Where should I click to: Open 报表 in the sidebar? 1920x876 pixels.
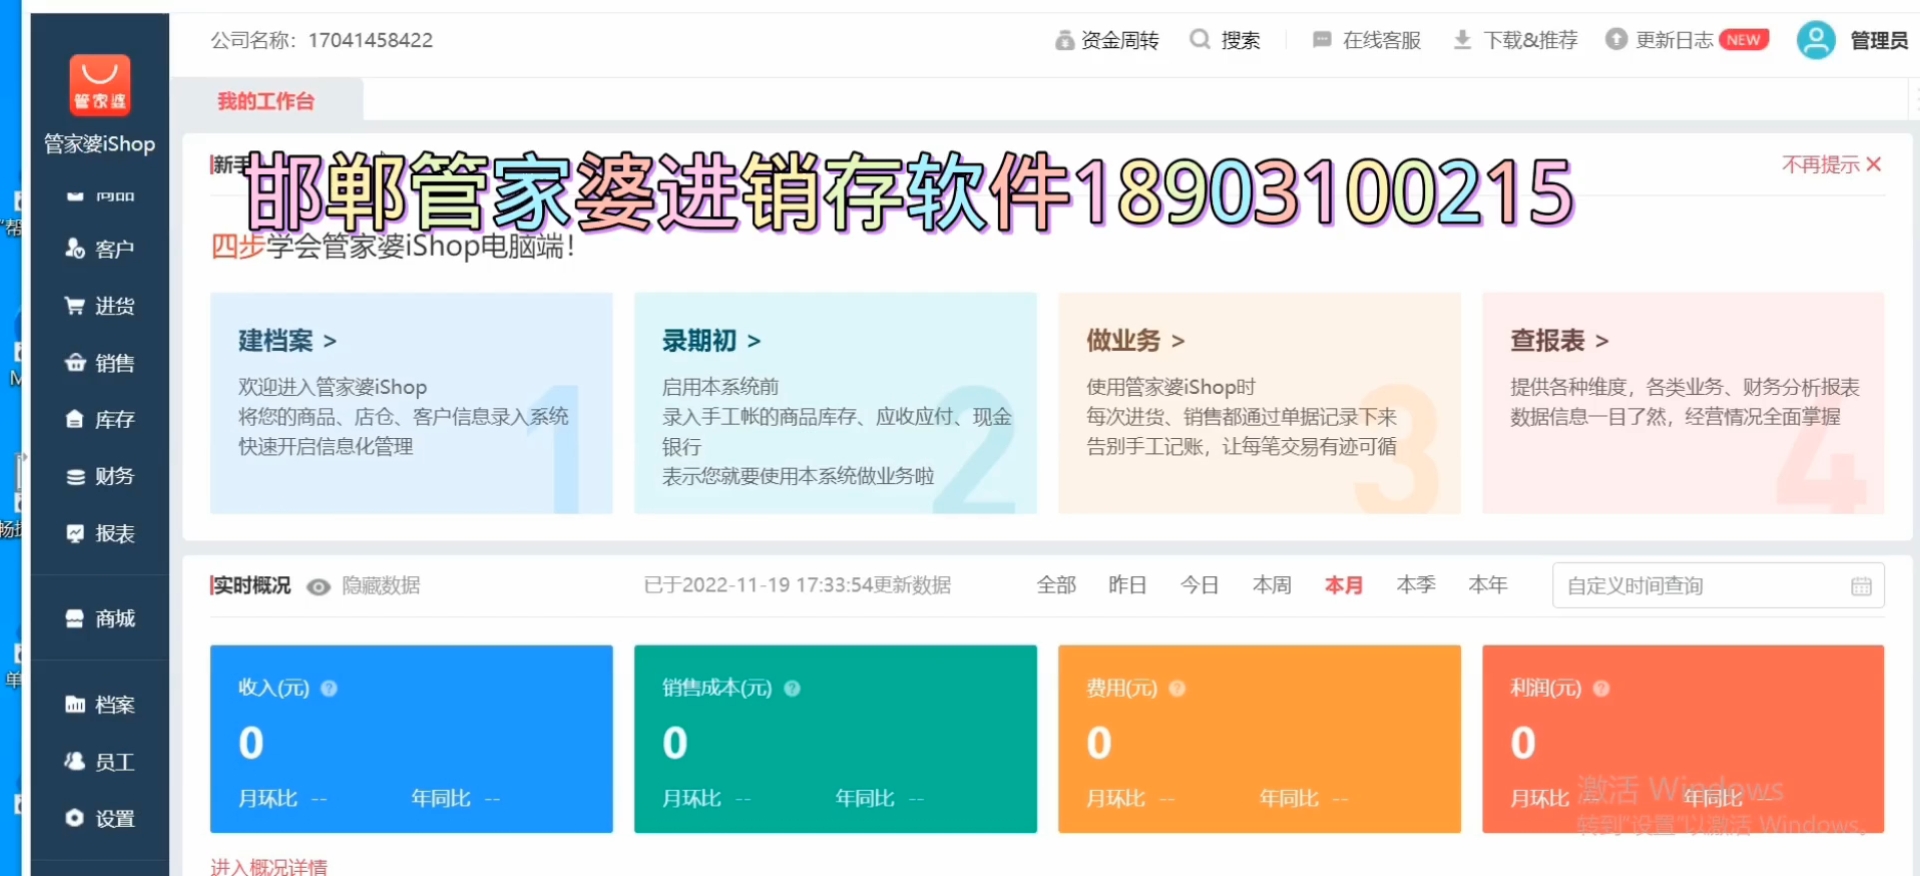(x=99, y=533)
